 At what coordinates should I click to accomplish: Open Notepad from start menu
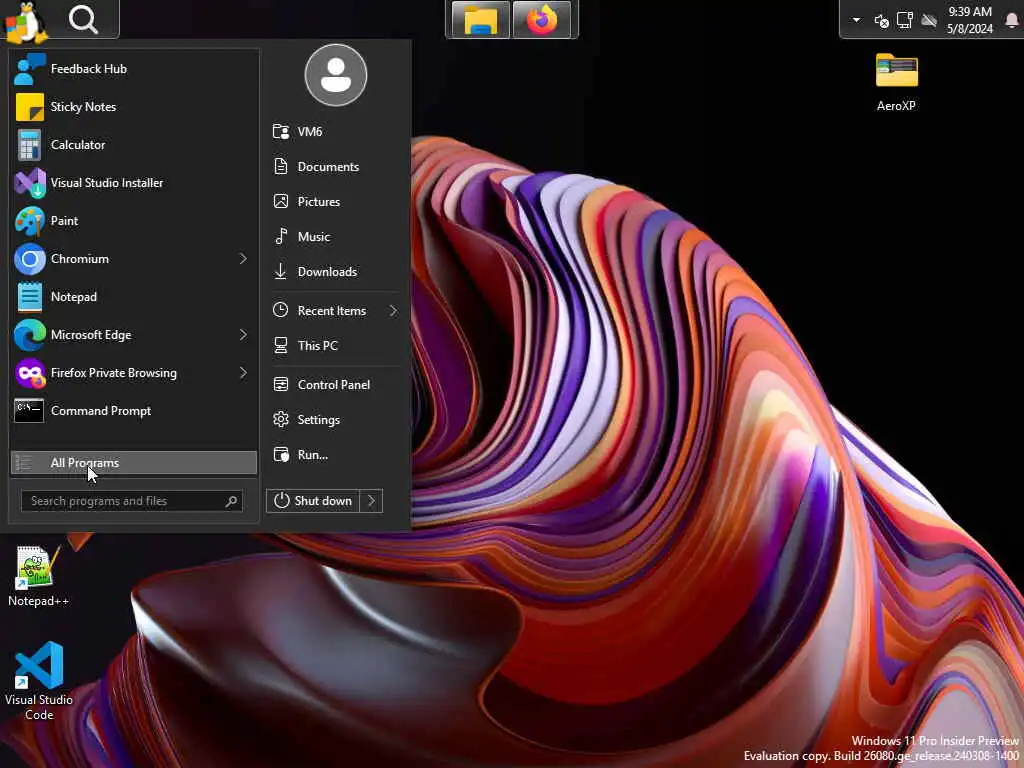[134, 296]
